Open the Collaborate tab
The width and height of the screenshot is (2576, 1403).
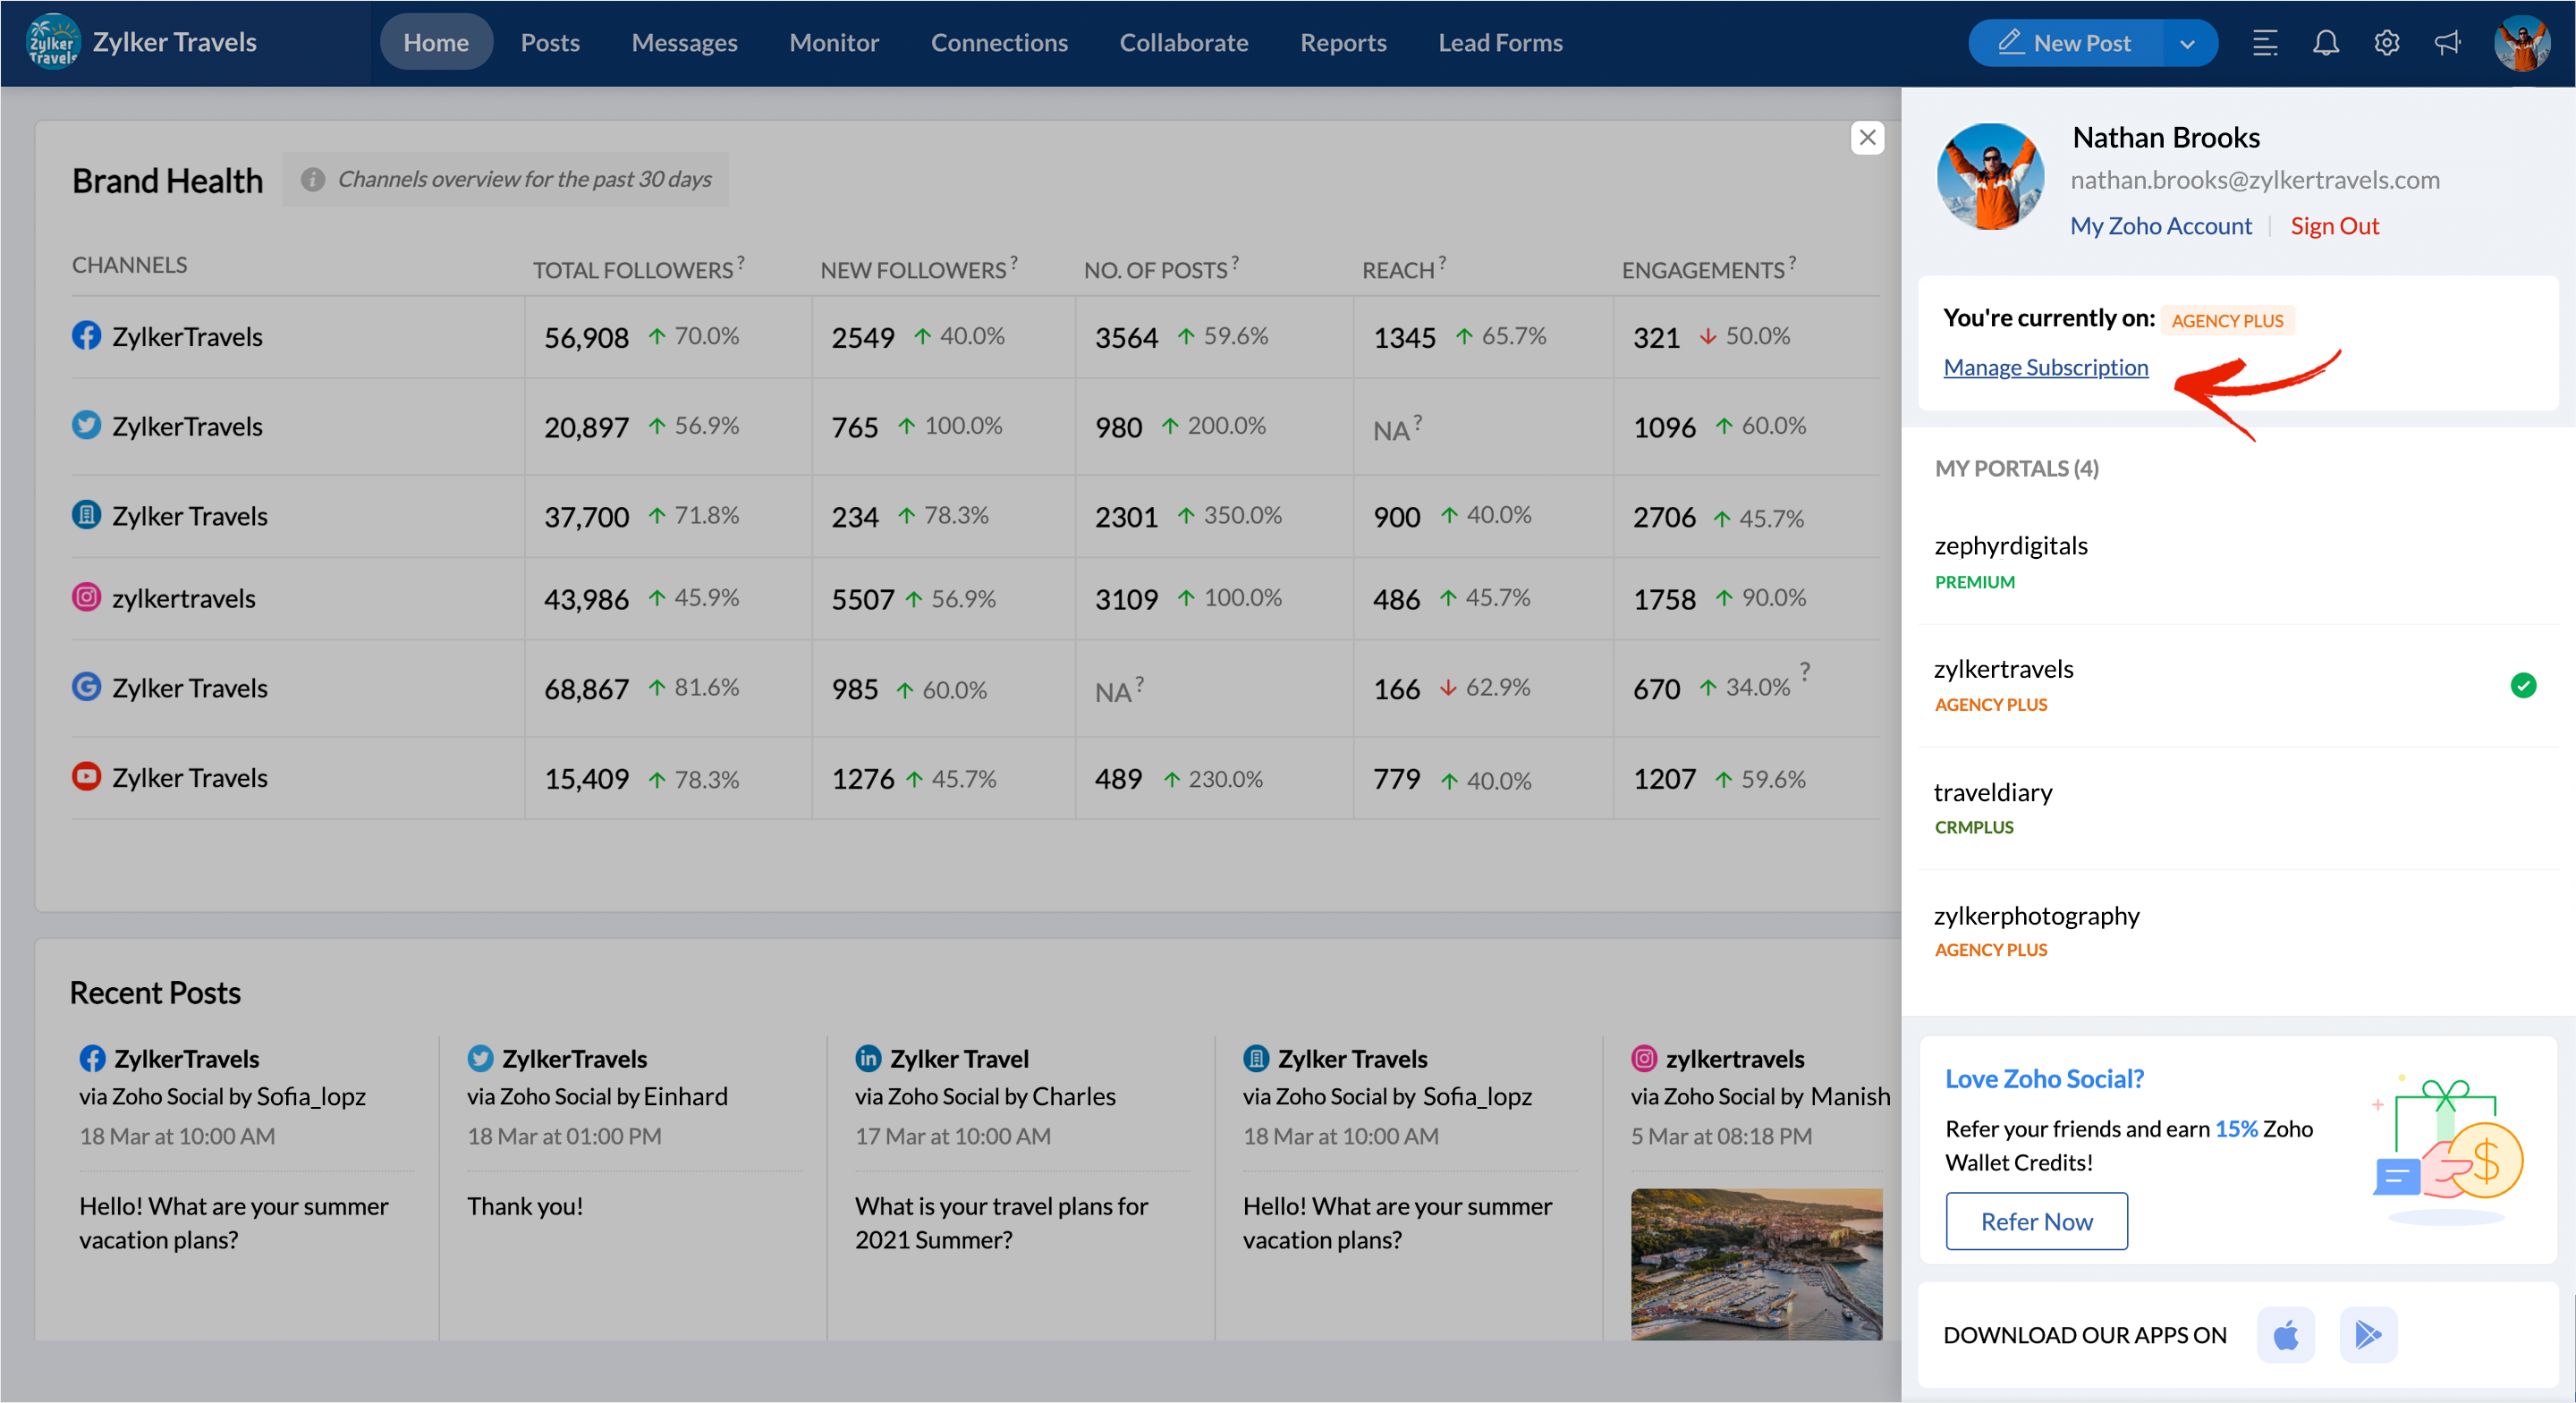point(1183,42)
